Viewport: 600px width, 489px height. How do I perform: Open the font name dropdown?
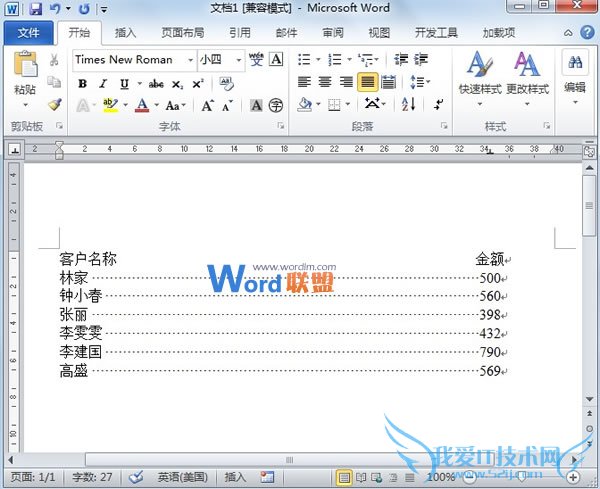[x=190, y=60]
